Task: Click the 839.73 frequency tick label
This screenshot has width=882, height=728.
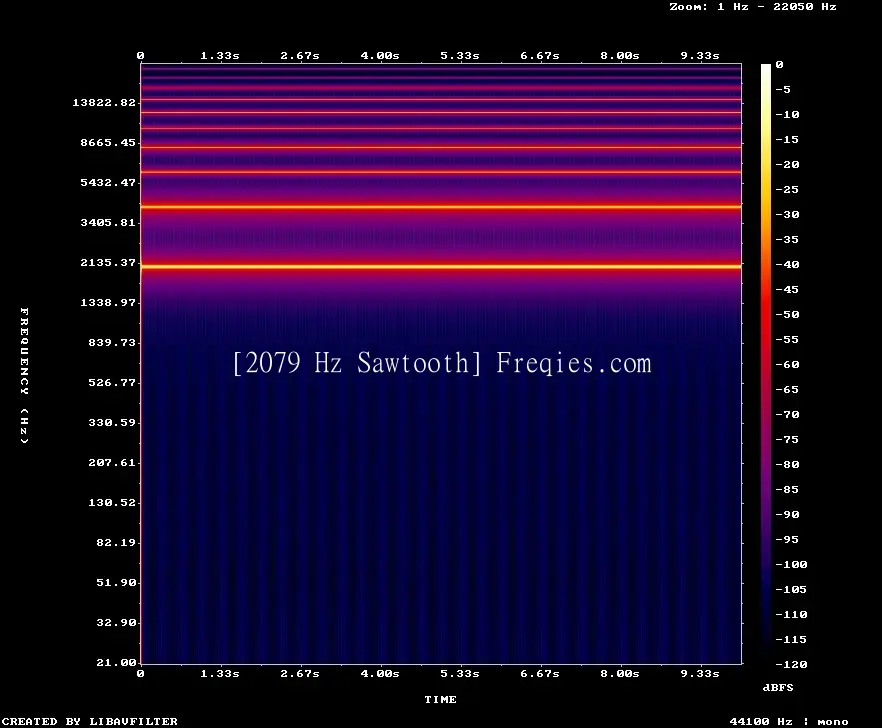Action: [x=112, y=342]
